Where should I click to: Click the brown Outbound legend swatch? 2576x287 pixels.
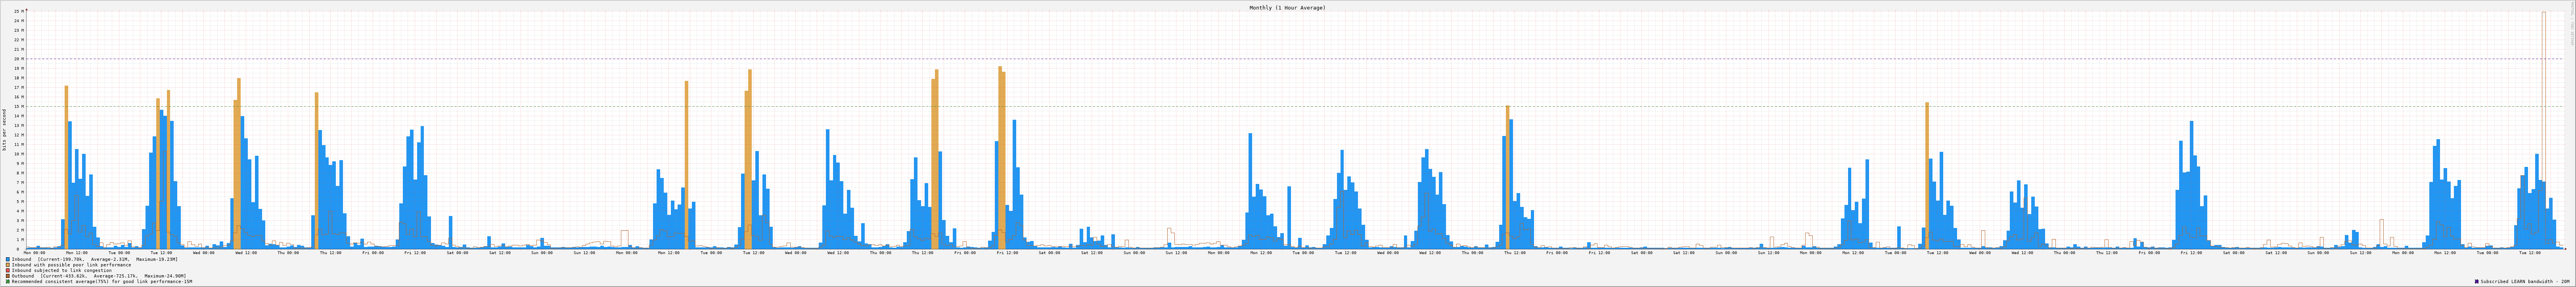click(x=8, y=276)
